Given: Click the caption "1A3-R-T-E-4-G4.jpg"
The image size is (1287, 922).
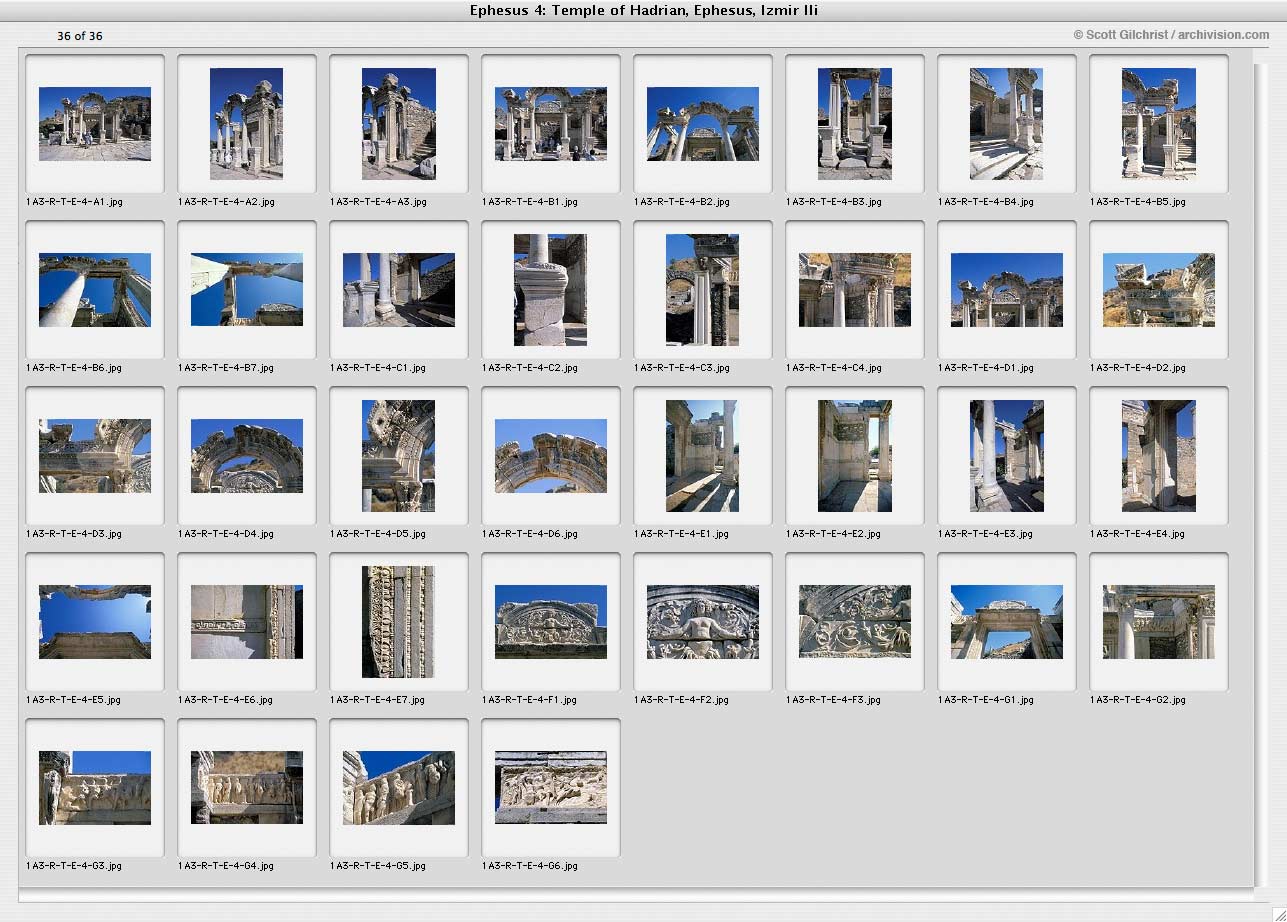Looking at the screenshot, I should 226,866.
